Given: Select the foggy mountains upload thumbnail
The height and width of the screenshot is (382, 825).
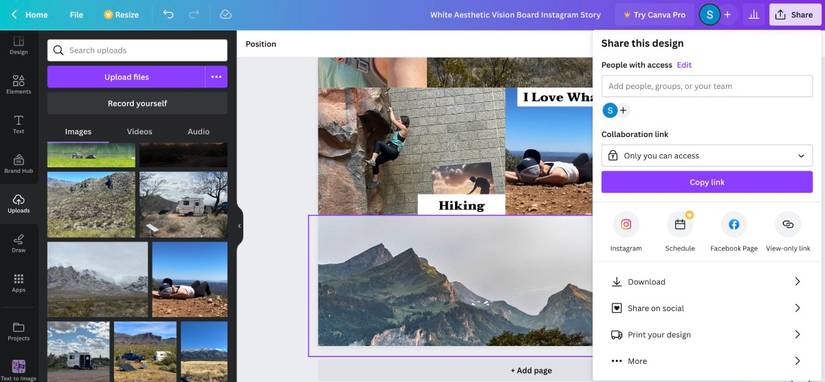Looking at the screenshot, I should (x=97, y=279).
